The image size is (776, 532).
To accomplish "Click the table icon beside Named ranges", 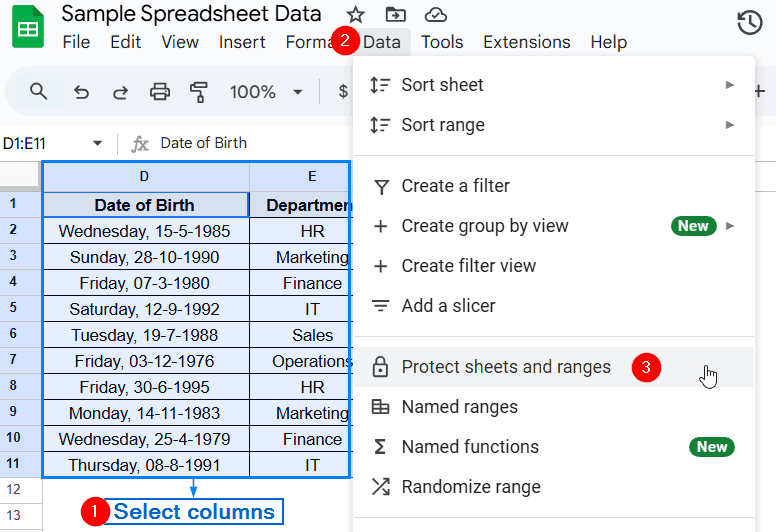I will [380, 407].
